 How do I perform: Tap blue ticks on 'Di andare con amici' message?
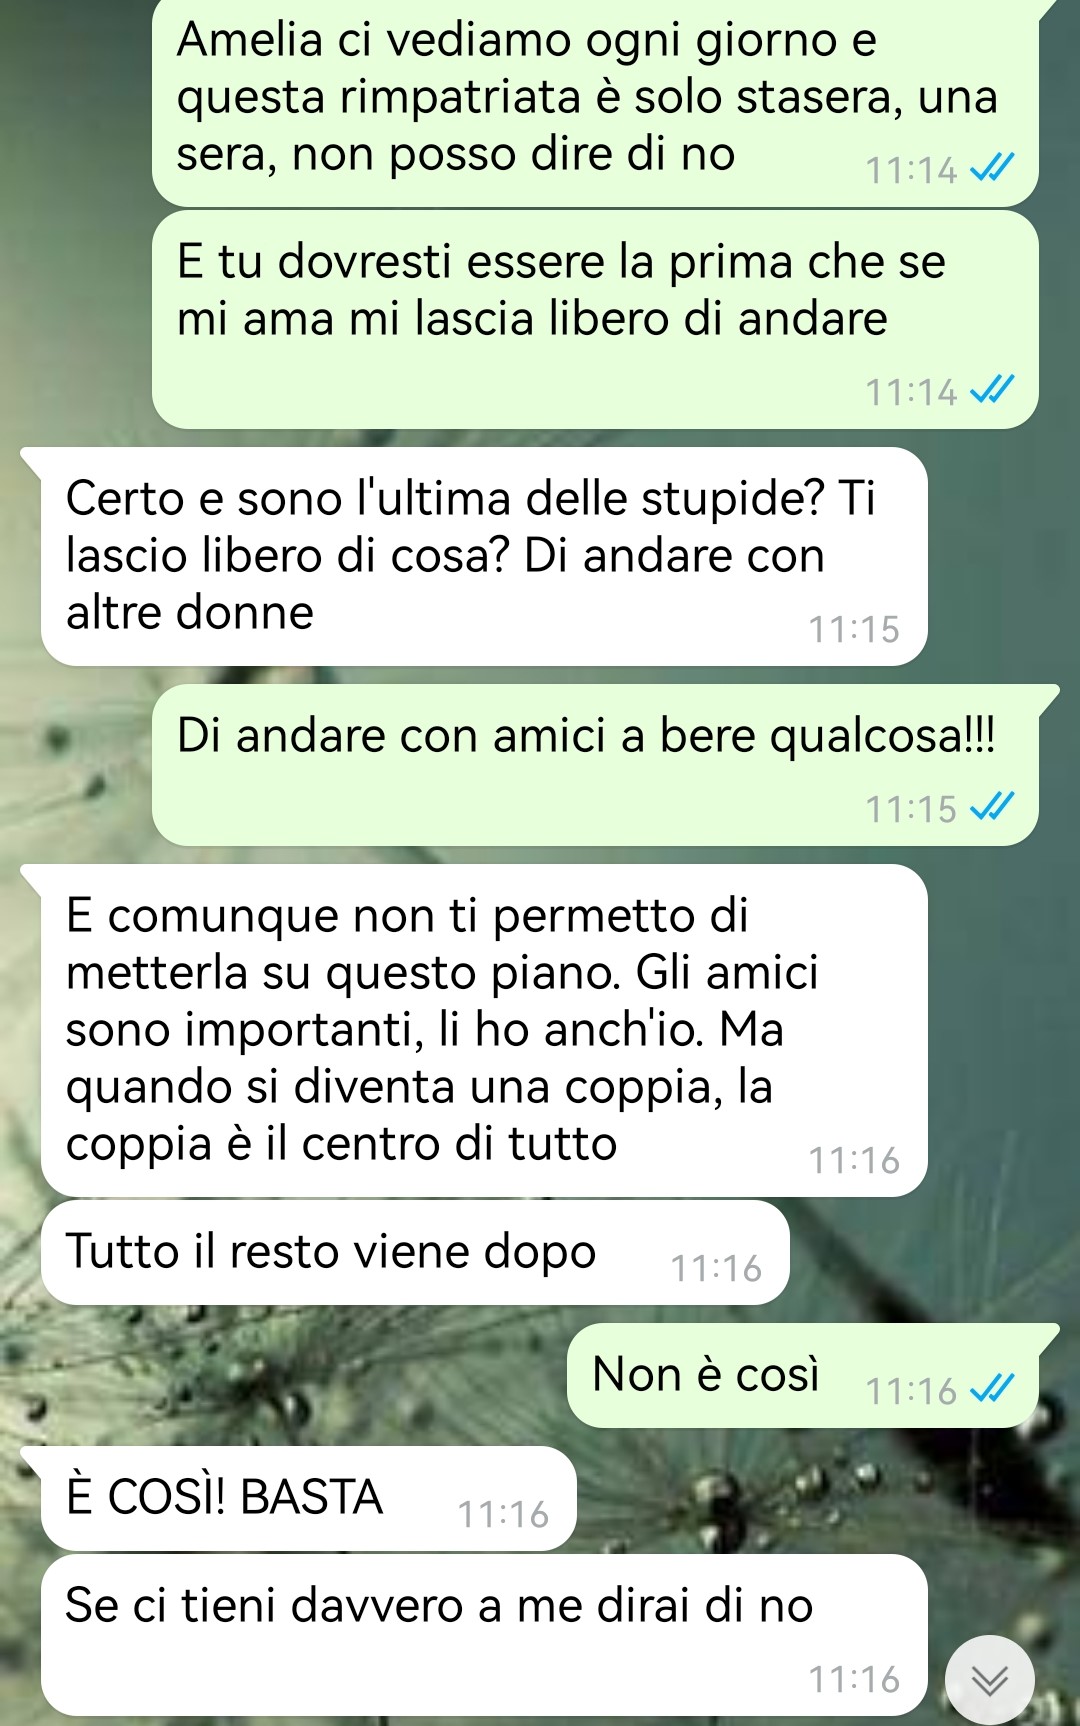coord(993,807)
